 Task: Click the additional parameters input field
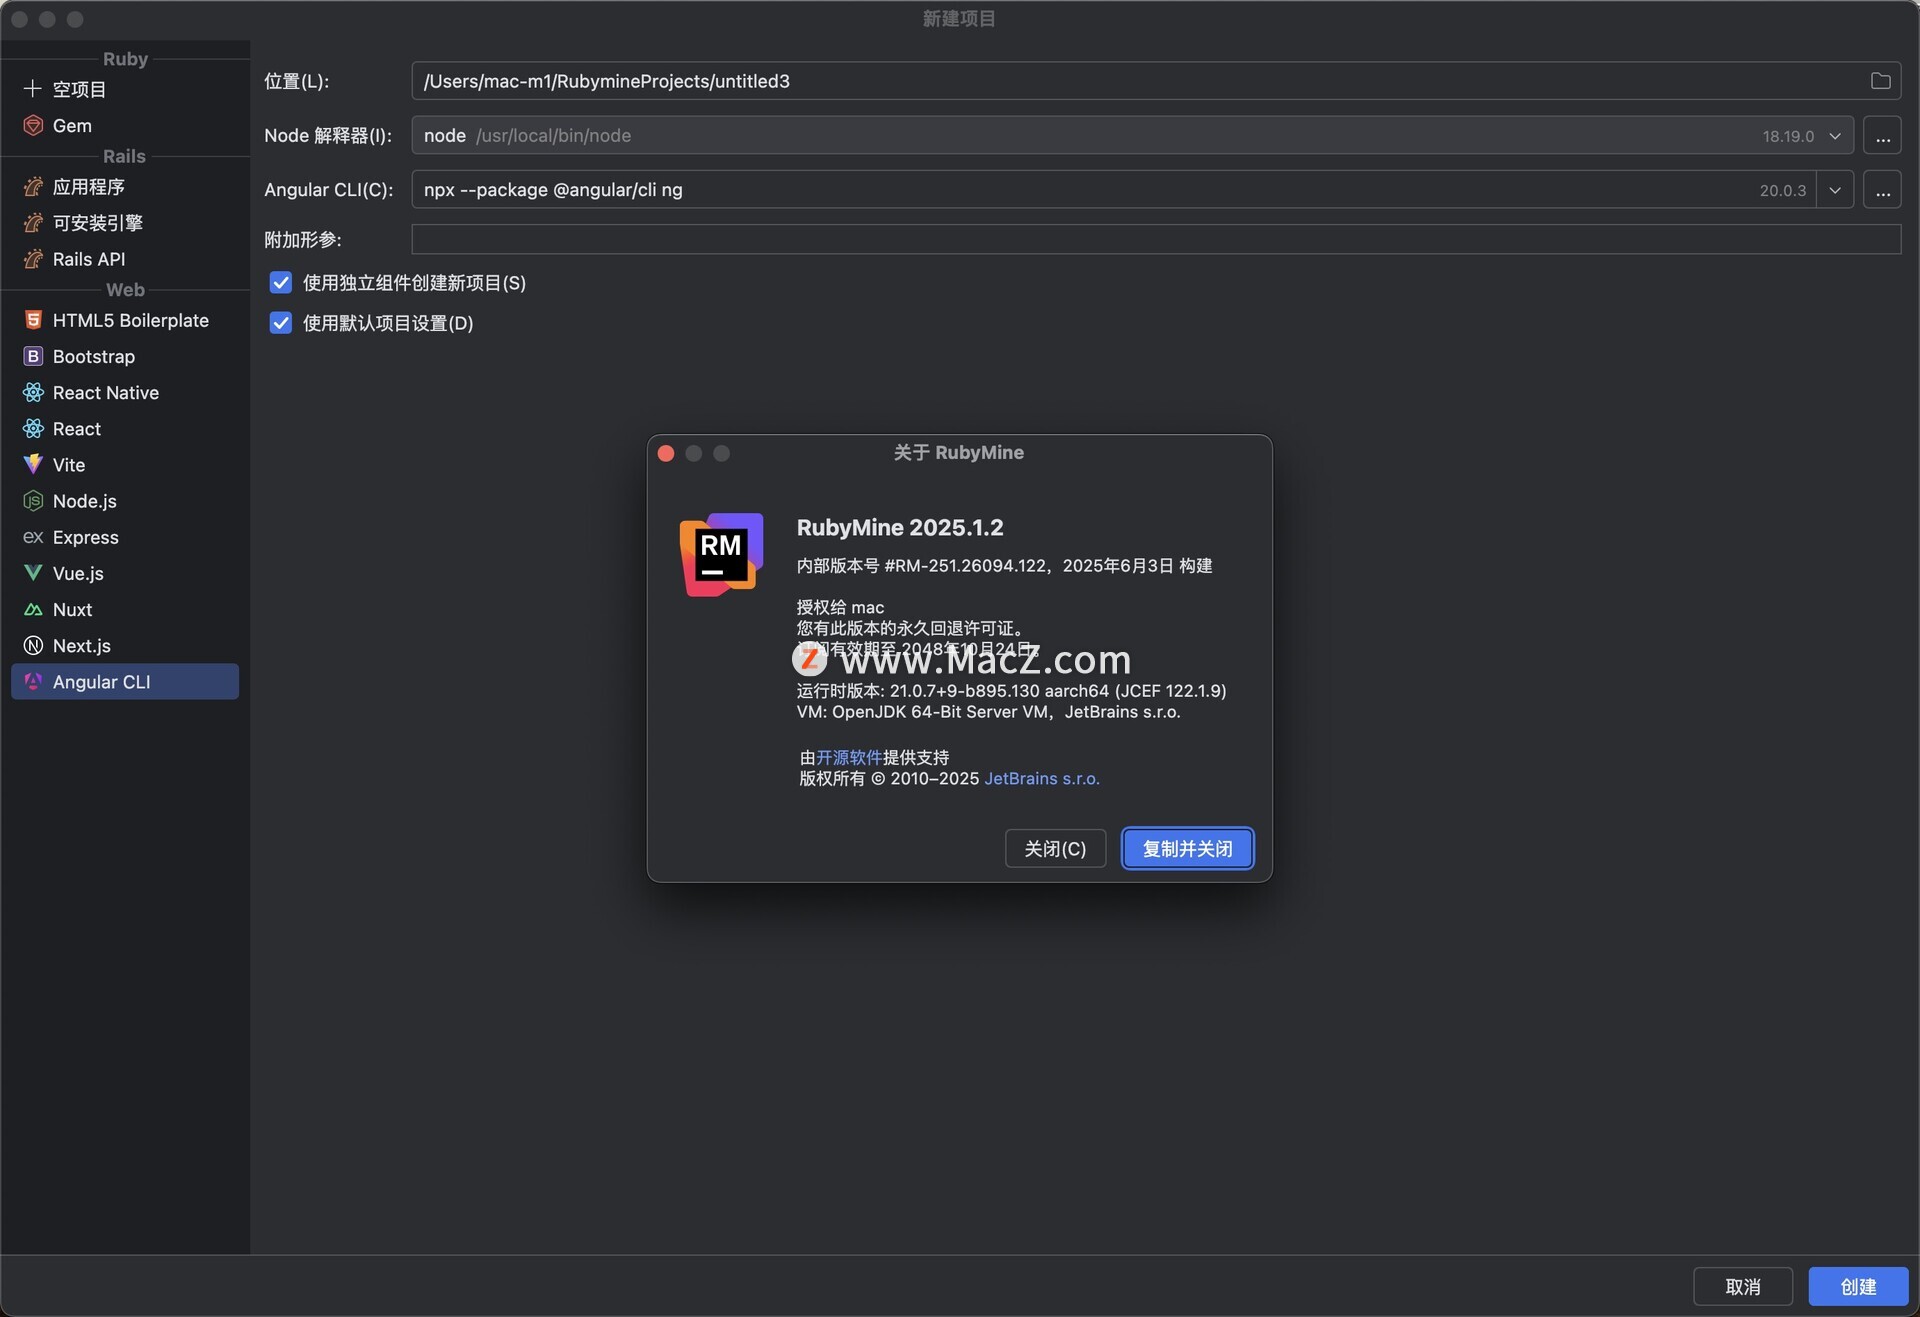coord(1156,239)
